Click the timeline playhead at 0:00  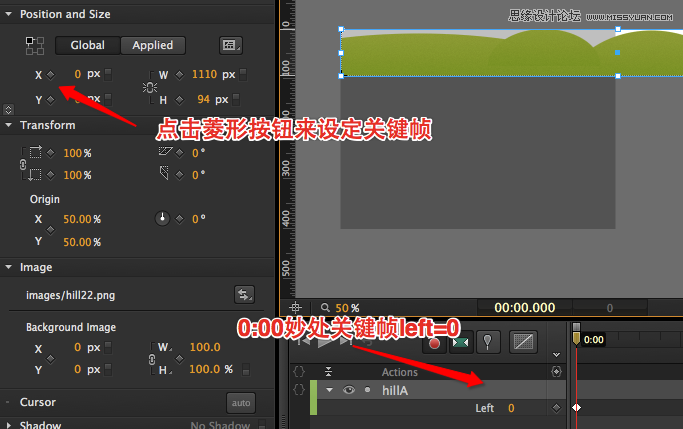(x=576, y=338)
